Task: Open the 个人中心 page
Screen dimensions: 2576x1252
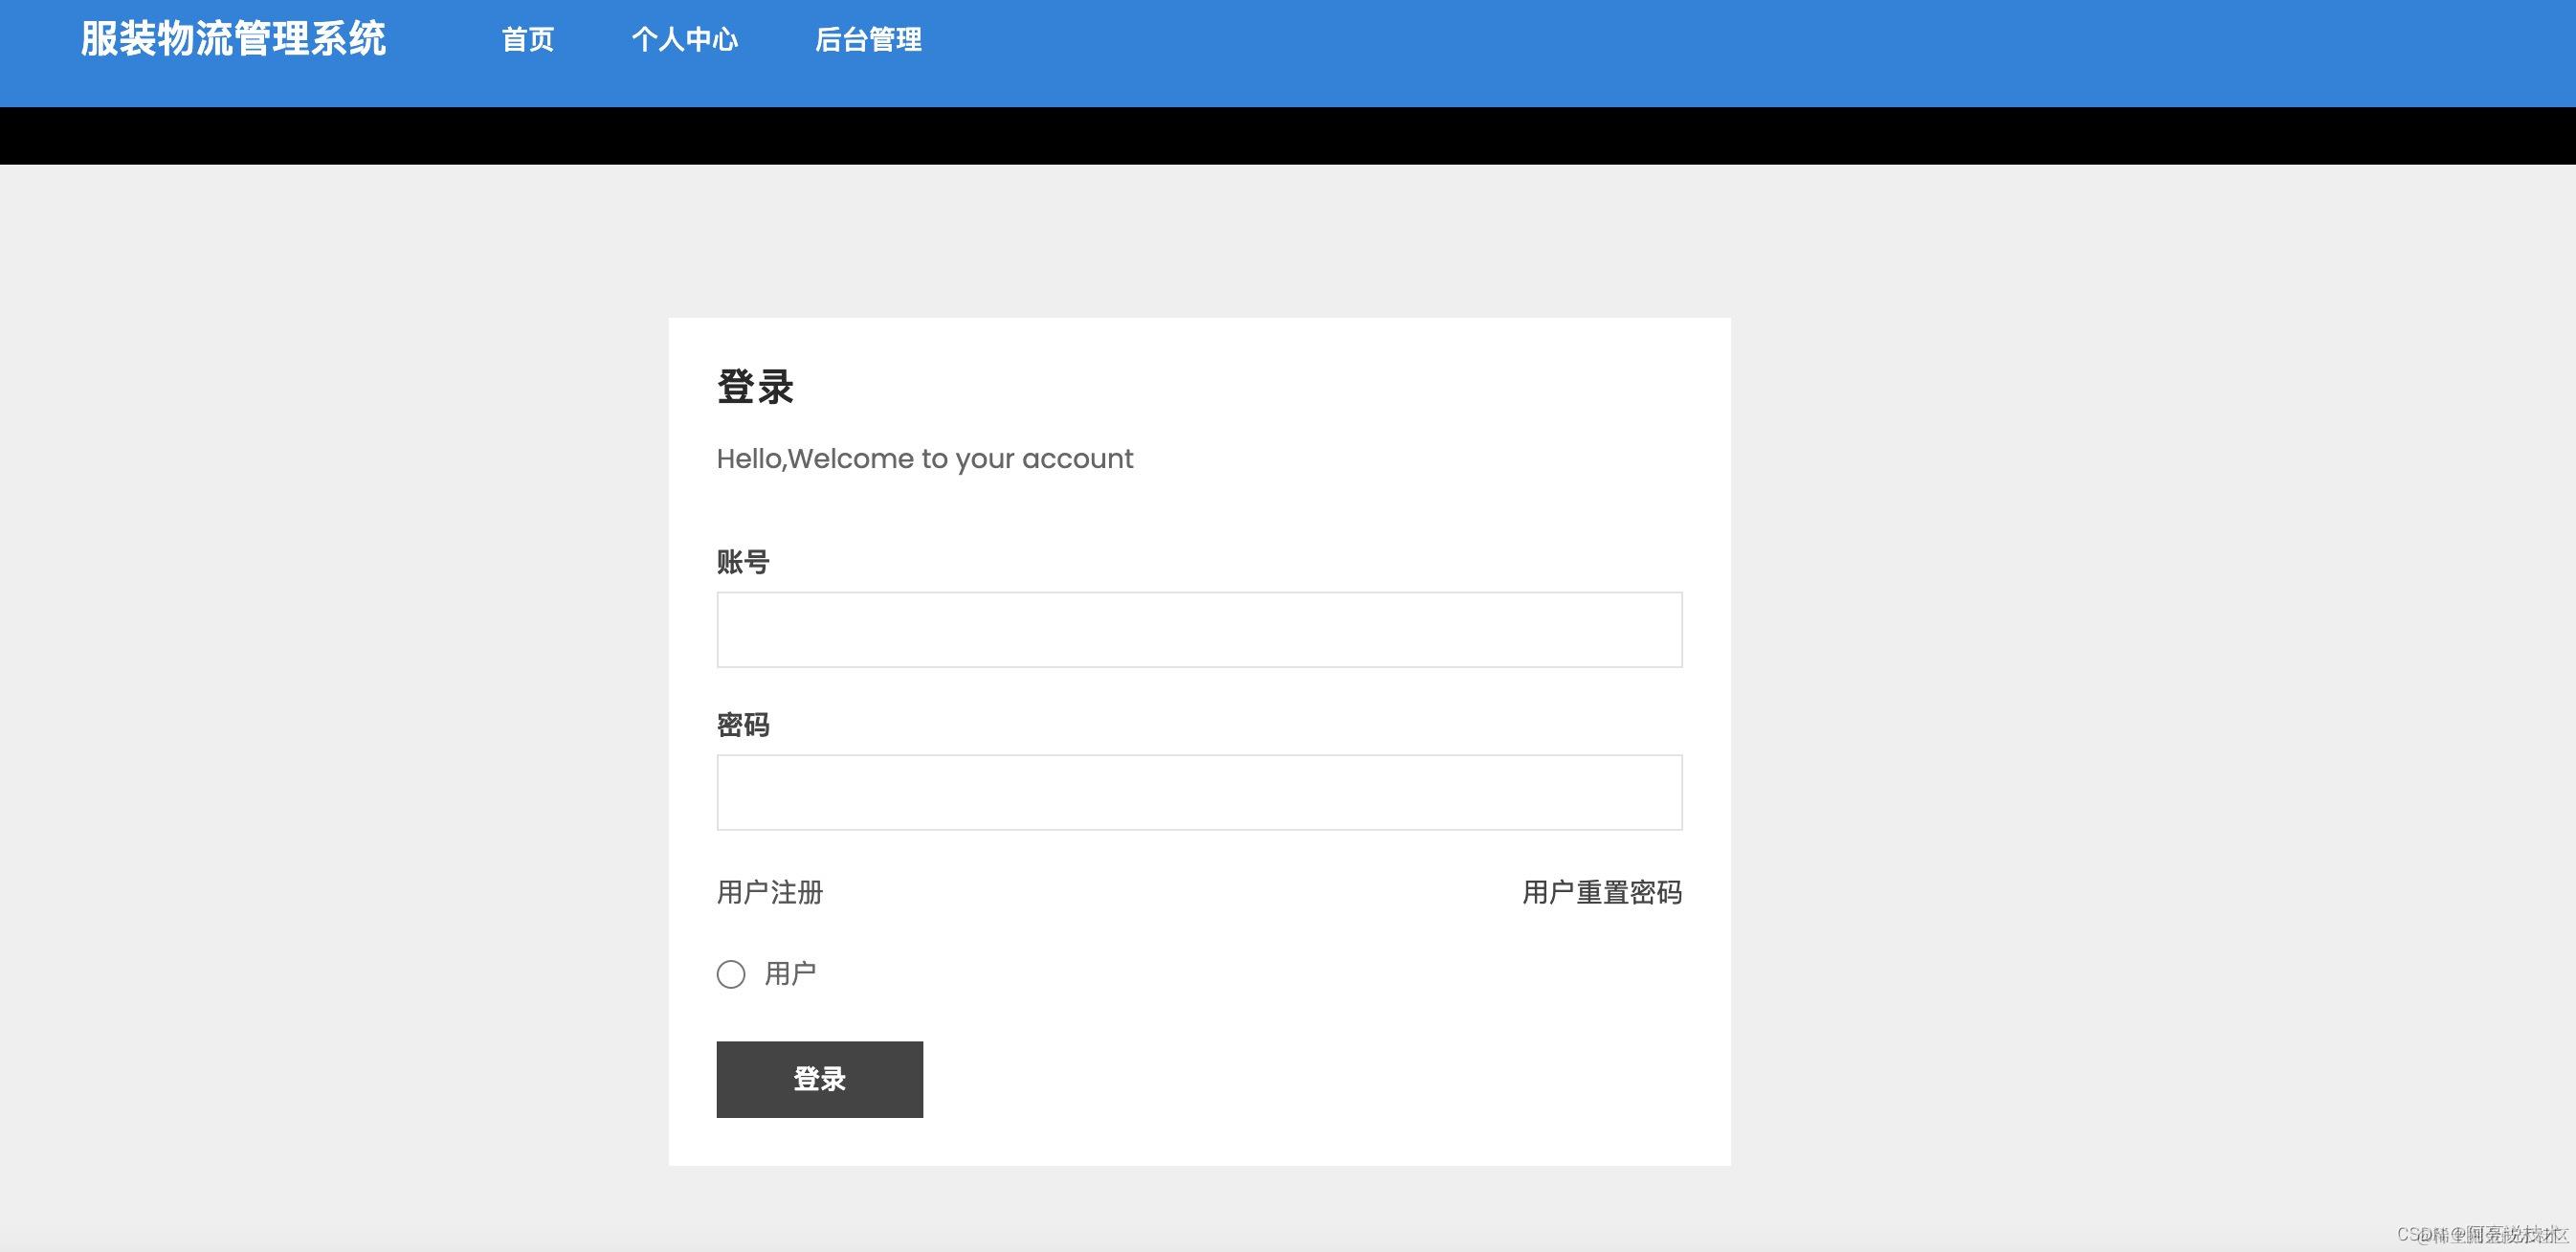Action: 684,40
